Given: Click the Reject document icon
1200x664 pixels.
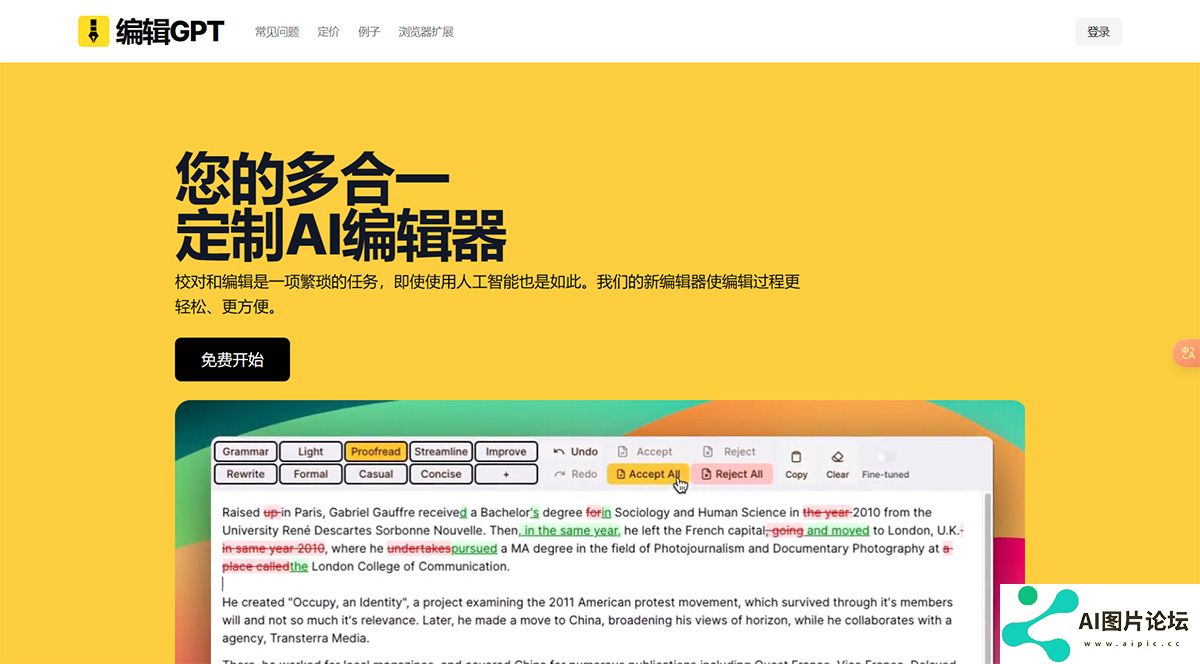Looking at the screenshot, I should tap(708, 452).
